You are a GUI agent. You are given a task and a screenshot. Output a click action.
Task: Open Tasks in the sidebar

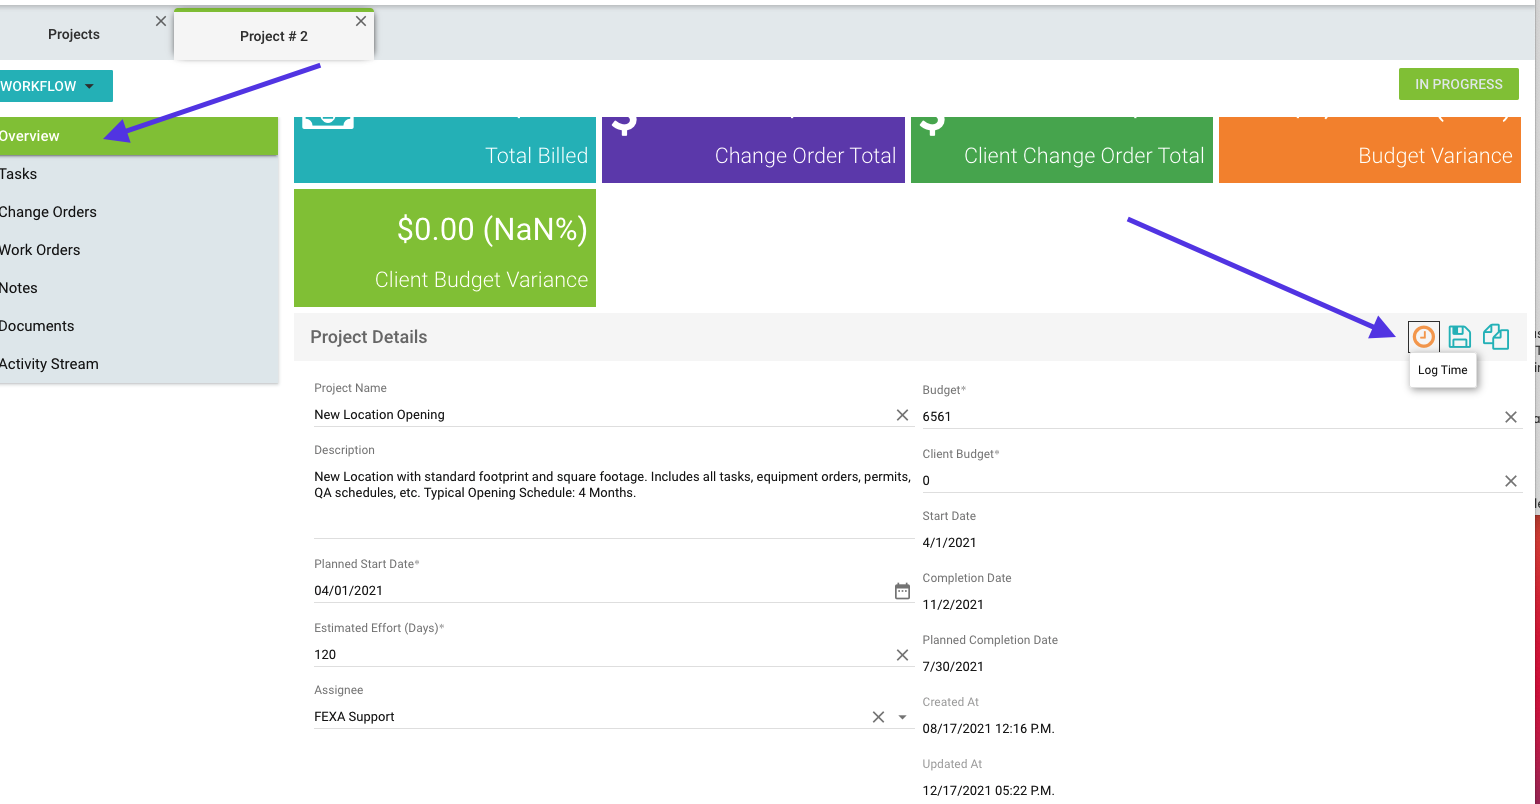pos(20,174)
